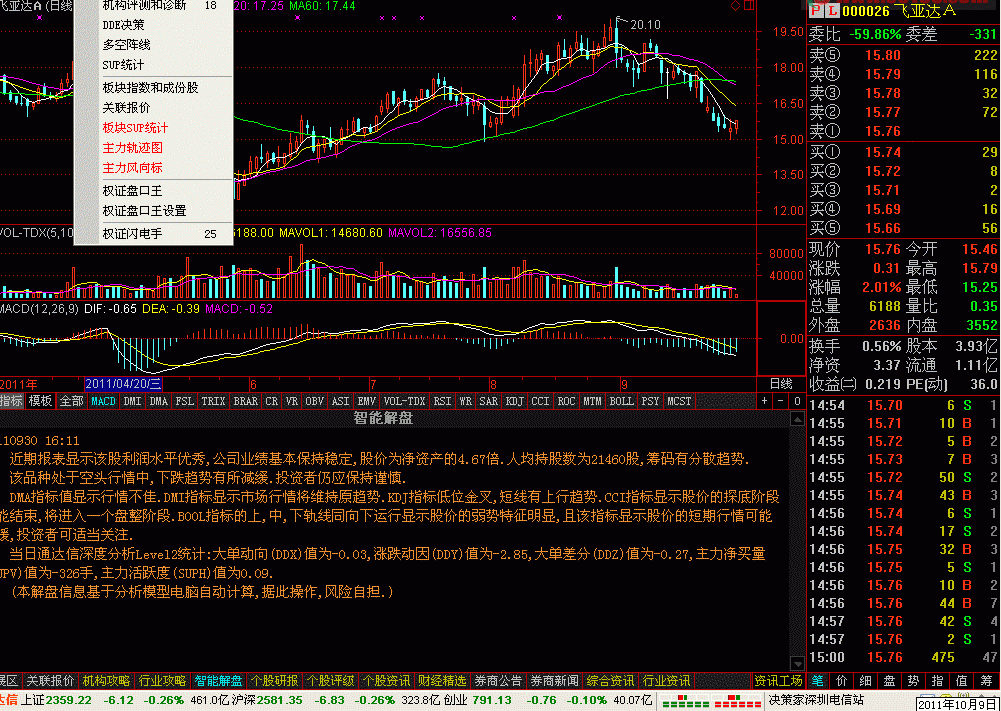Switch to the 模板 tab
Viewport: 1001px width, 711px height.
coord(41,401)
